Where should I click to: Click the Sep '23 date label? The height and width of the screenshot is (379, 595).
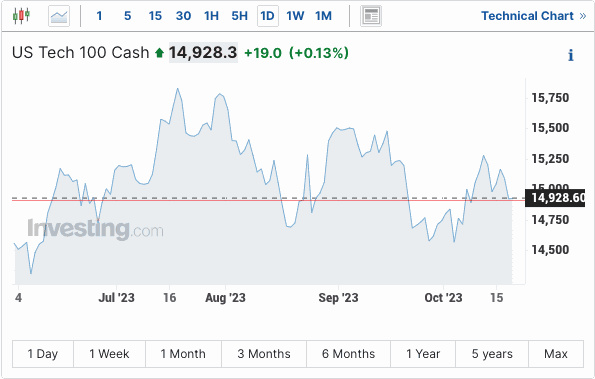(338, 298)
